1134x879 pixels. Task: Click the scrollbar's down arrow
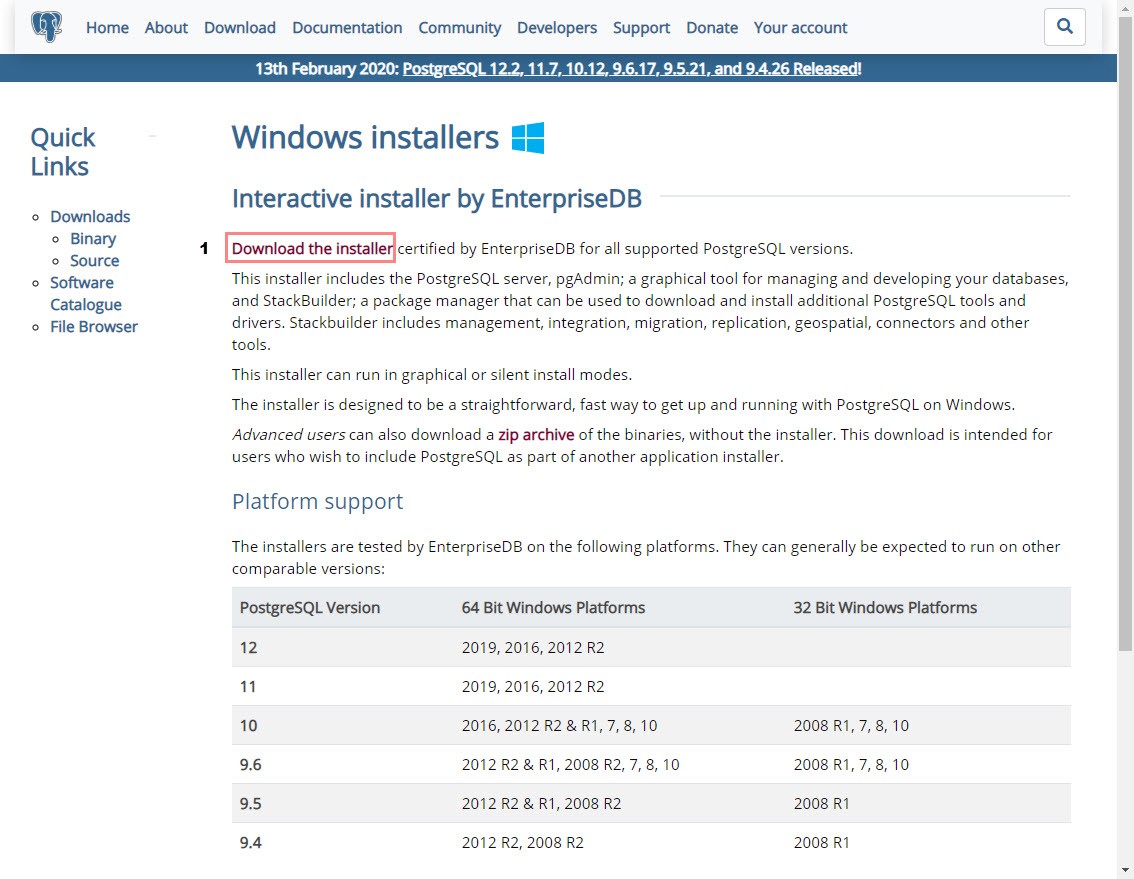click(1125, 870)
